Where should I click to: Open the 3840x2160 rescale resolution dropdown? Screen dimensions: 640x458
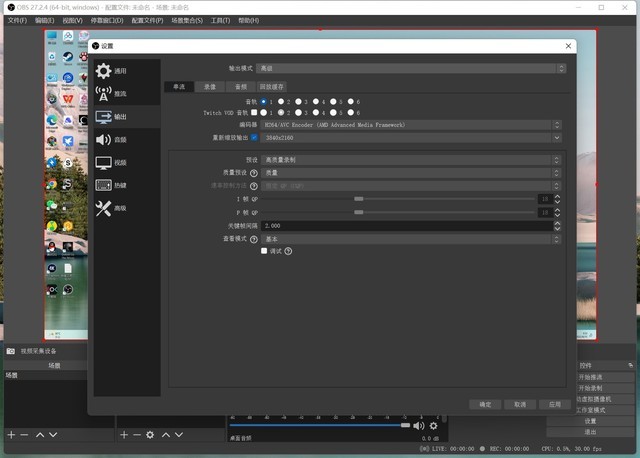click(411, 138)
